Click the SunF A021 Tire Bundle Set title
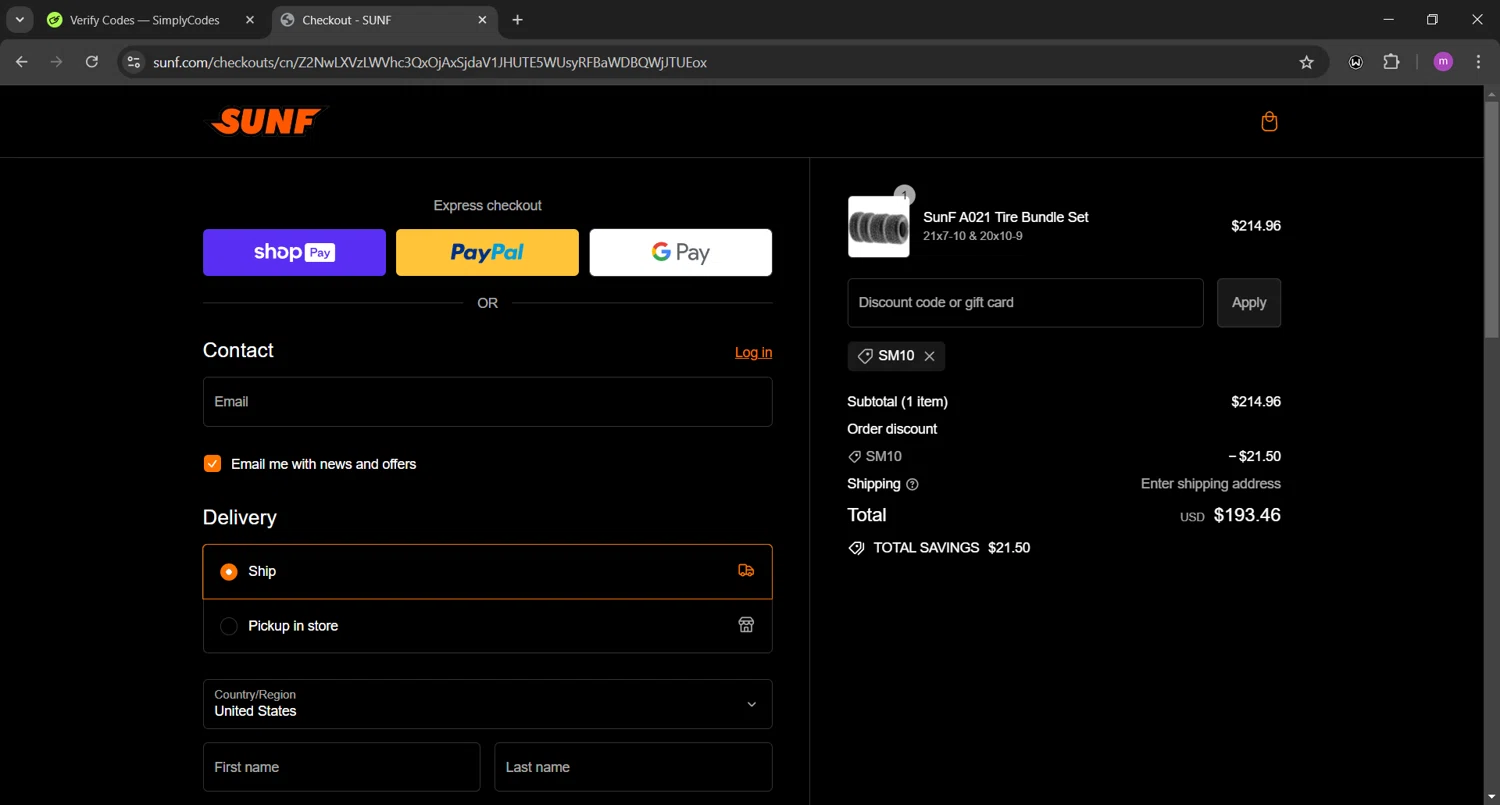 (1006, 217)
